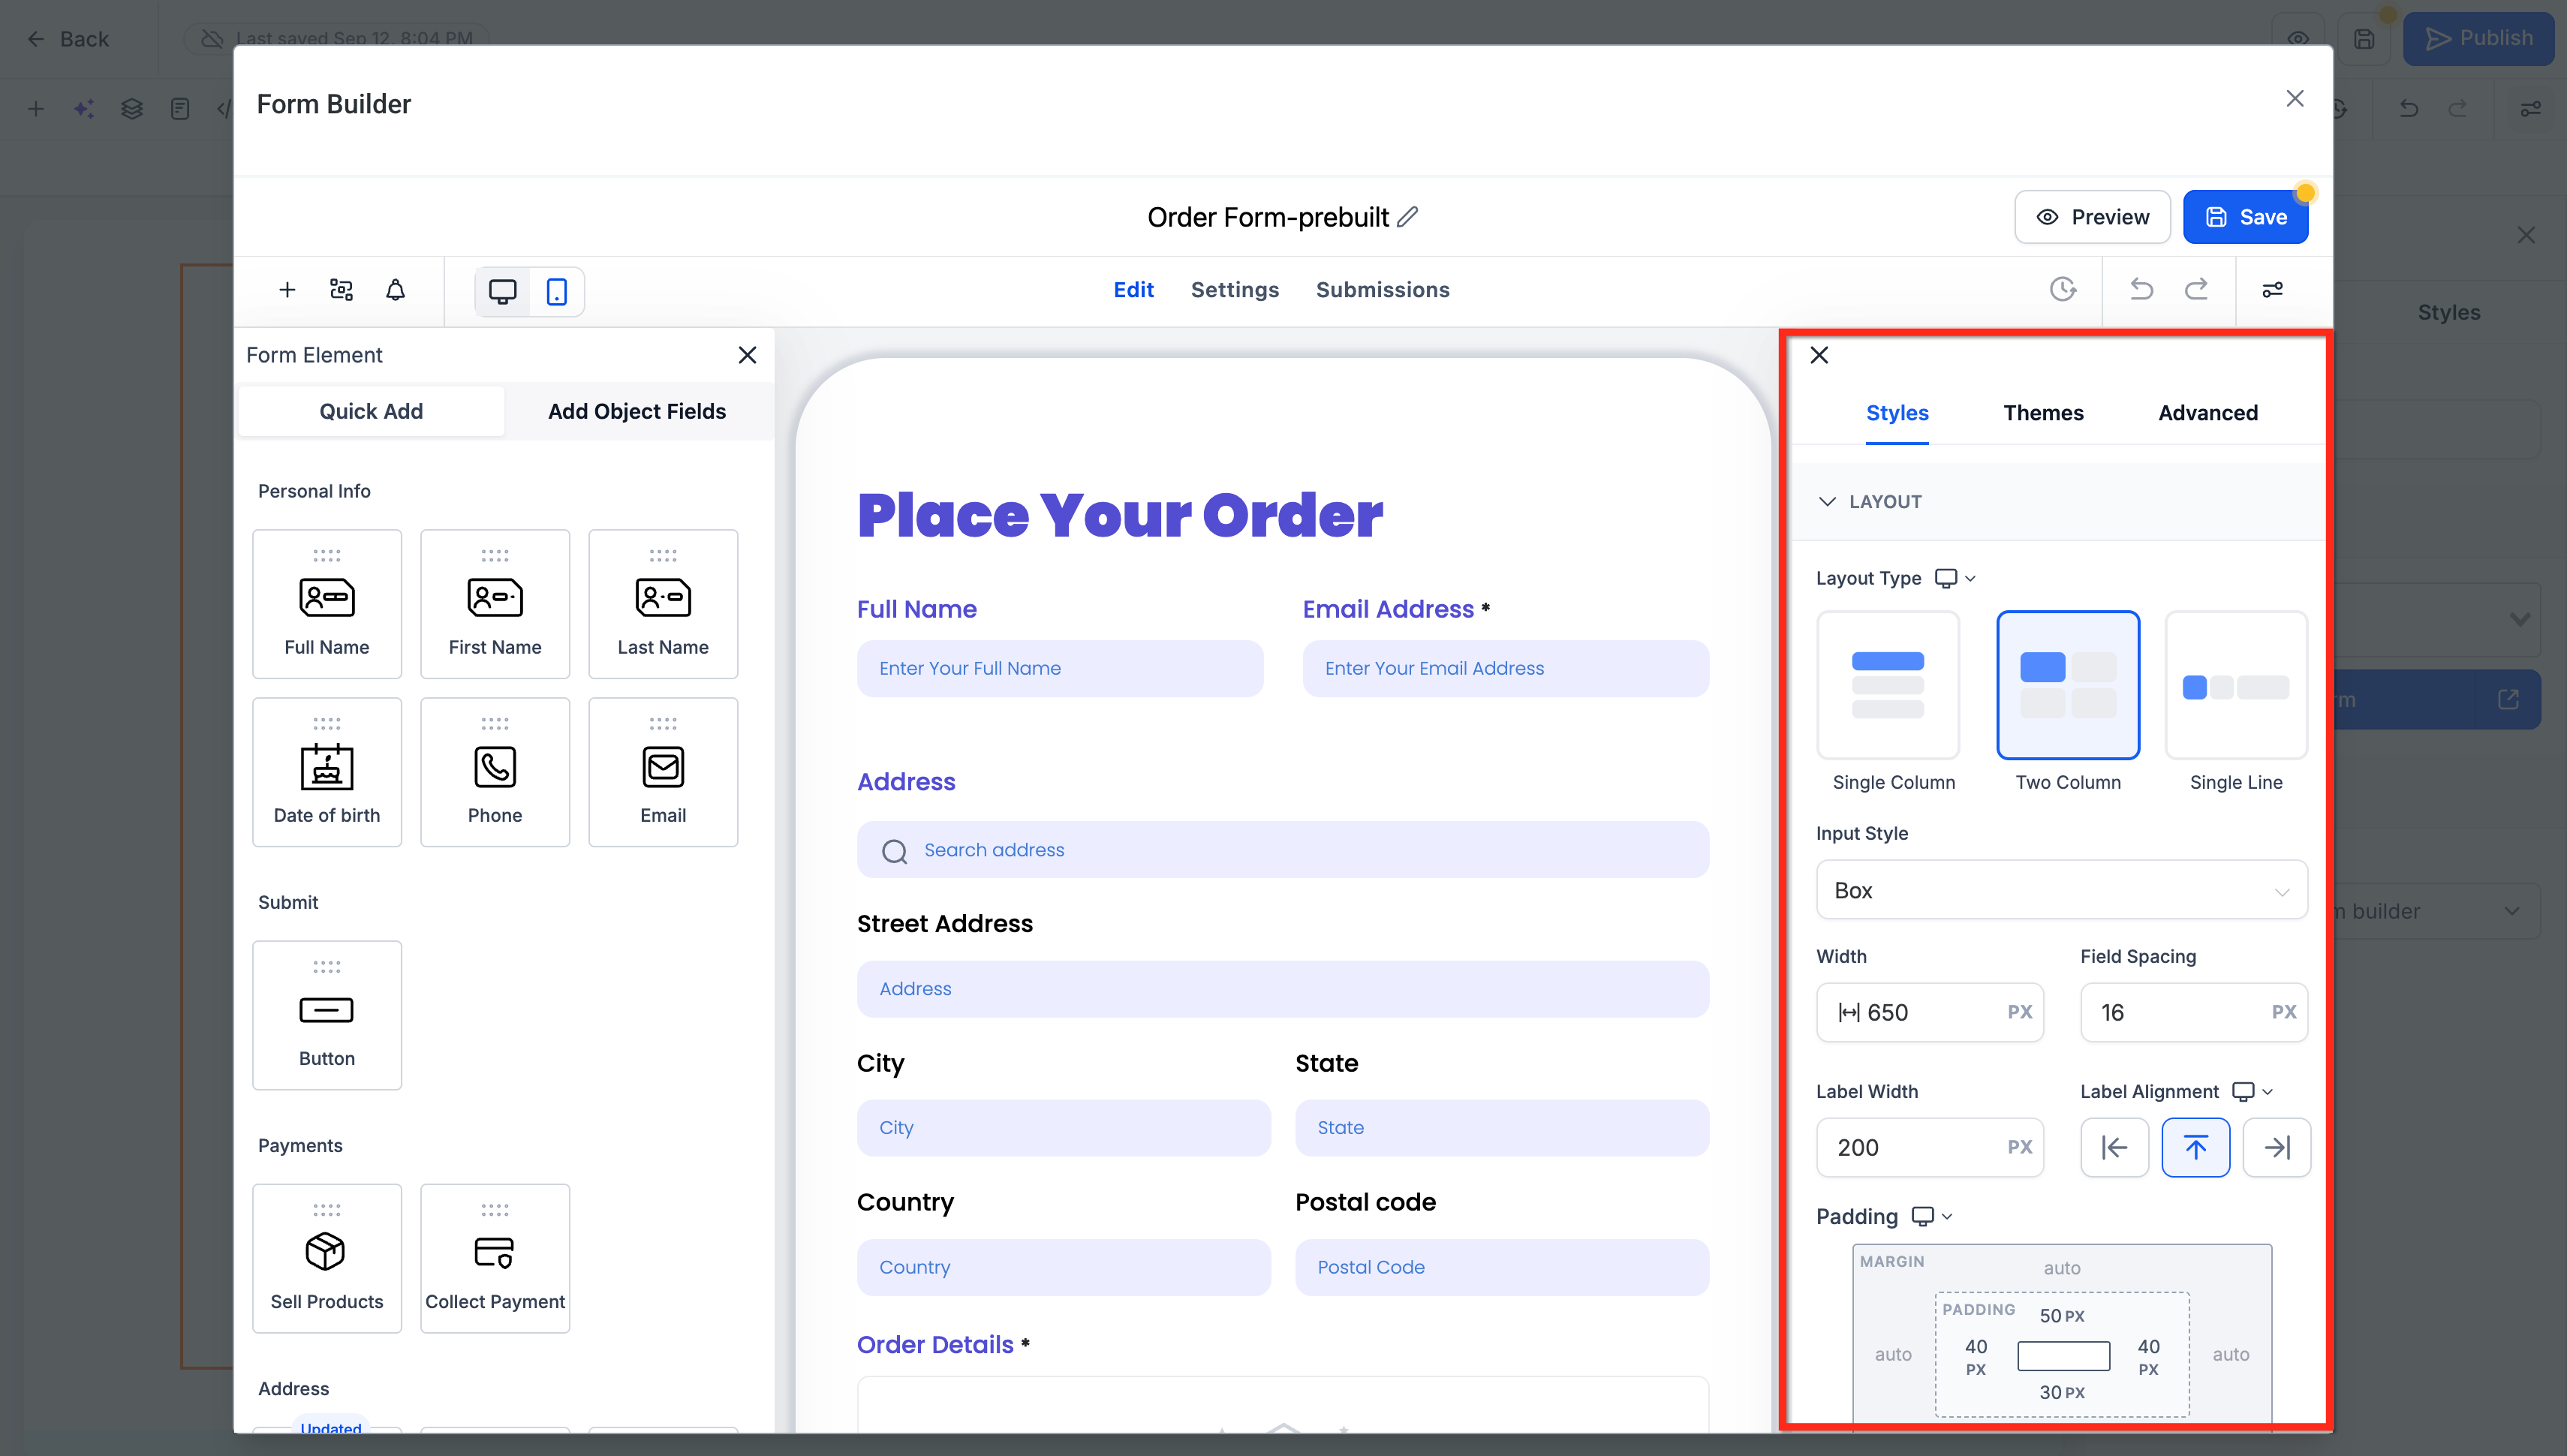Open the Input Style Box dropdown
The height and width of the screenshot is (1456, 2567).
click(2061, 890)
